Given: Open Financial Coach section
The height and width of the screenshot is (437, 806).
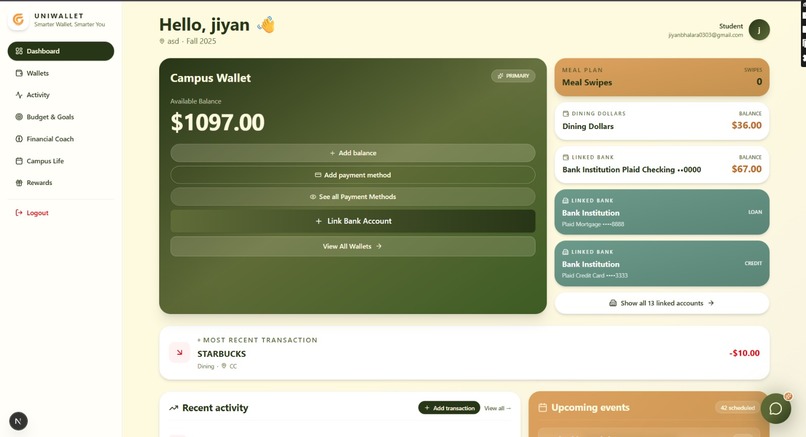Looking at the screenshot, I should [x=61, y=139].
